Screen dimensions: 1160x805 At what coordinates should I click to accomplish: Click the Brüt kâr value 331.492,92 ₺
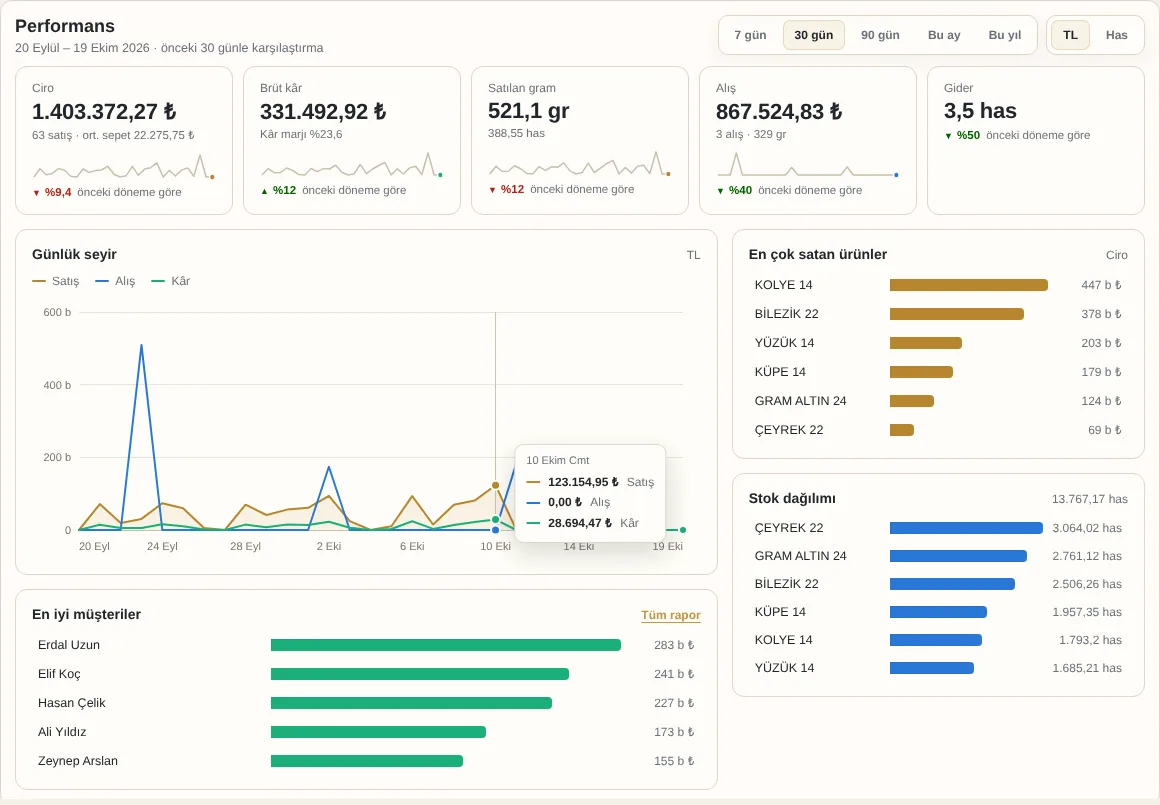point(323,112)
